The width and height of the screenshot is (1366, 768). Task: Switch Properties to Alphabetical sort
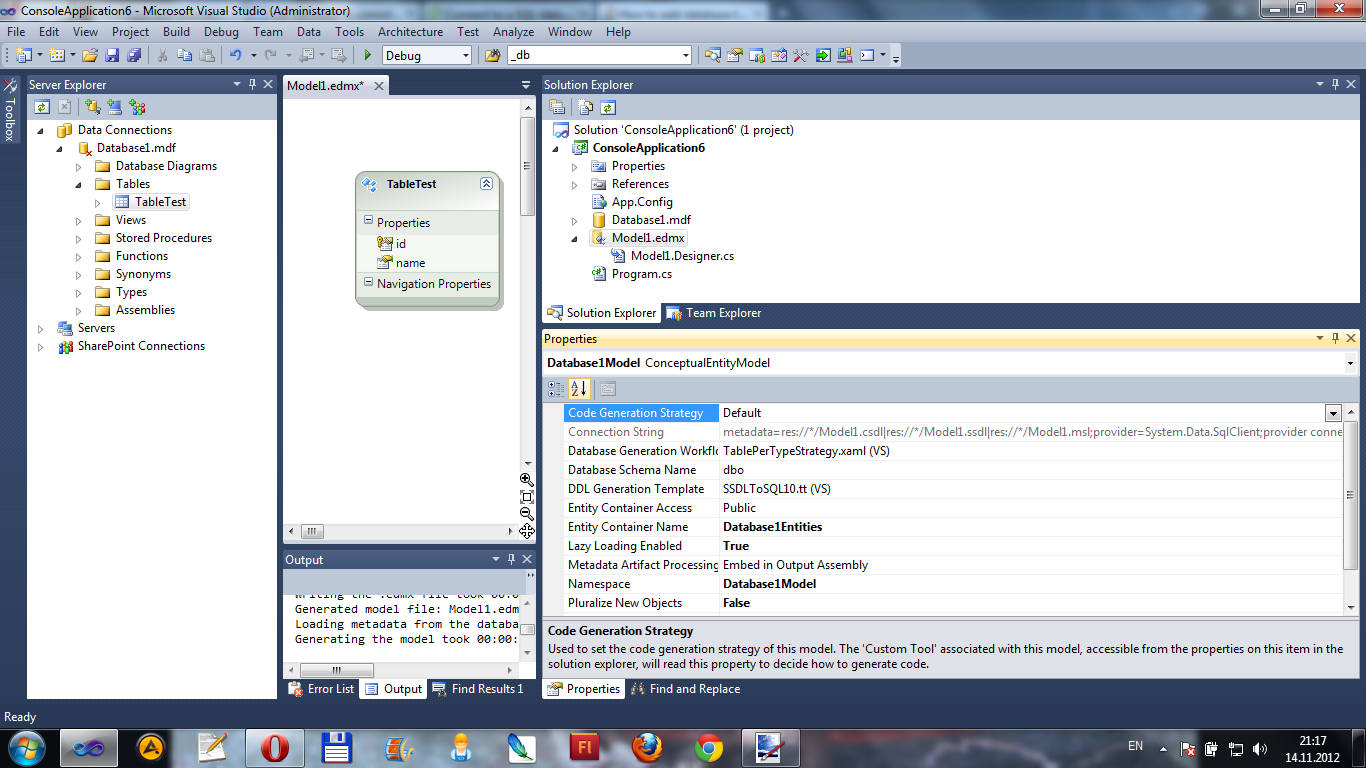pyautogui.click(x=578, y=389)
